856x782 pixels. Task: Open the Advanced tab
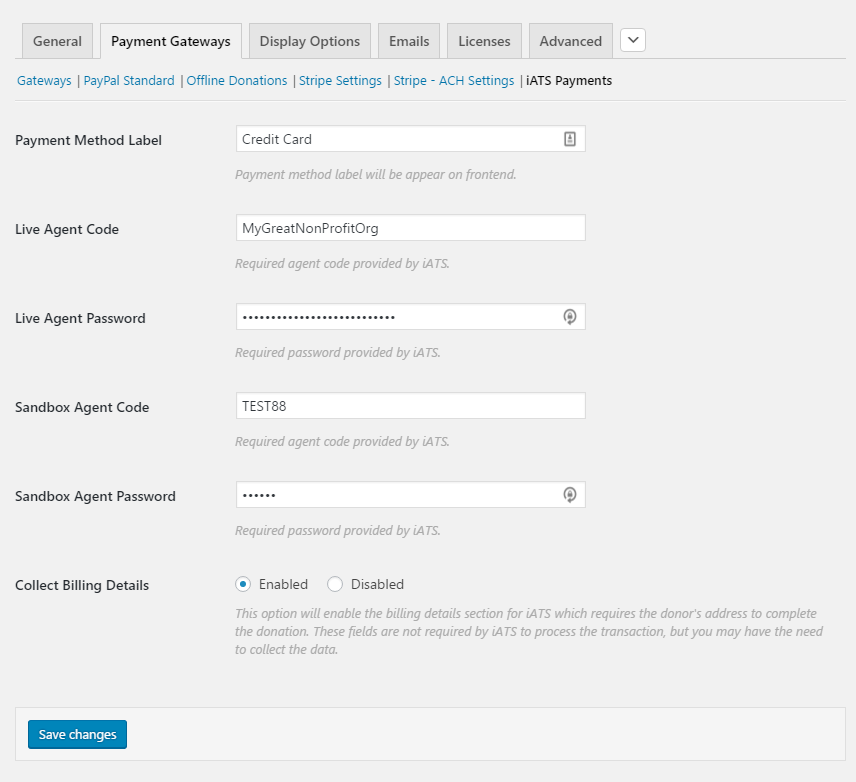(x=570, y=41)
